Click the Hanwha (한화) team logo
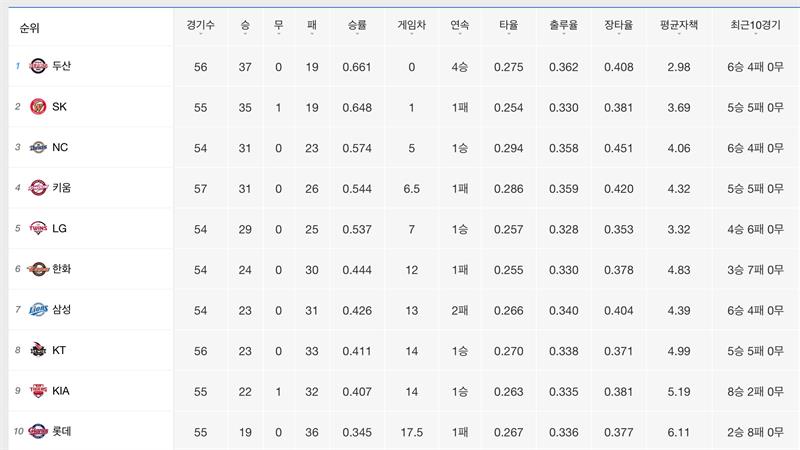 [38, 268]
